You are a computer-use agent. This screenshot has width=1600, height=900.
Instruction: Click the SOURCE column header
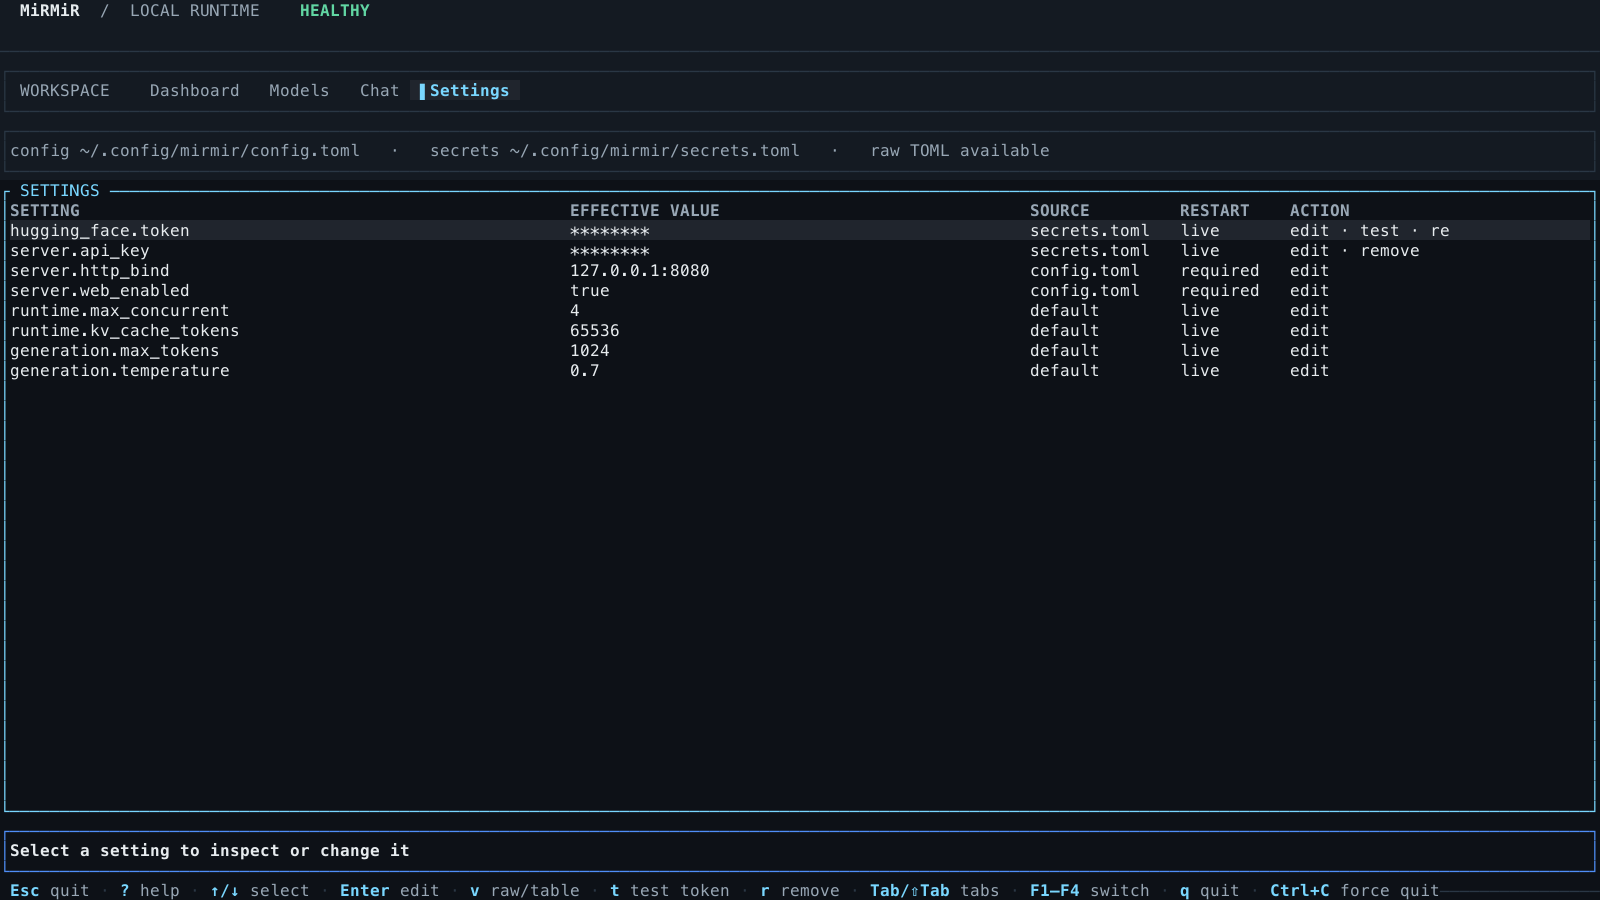click(1060, 211)
